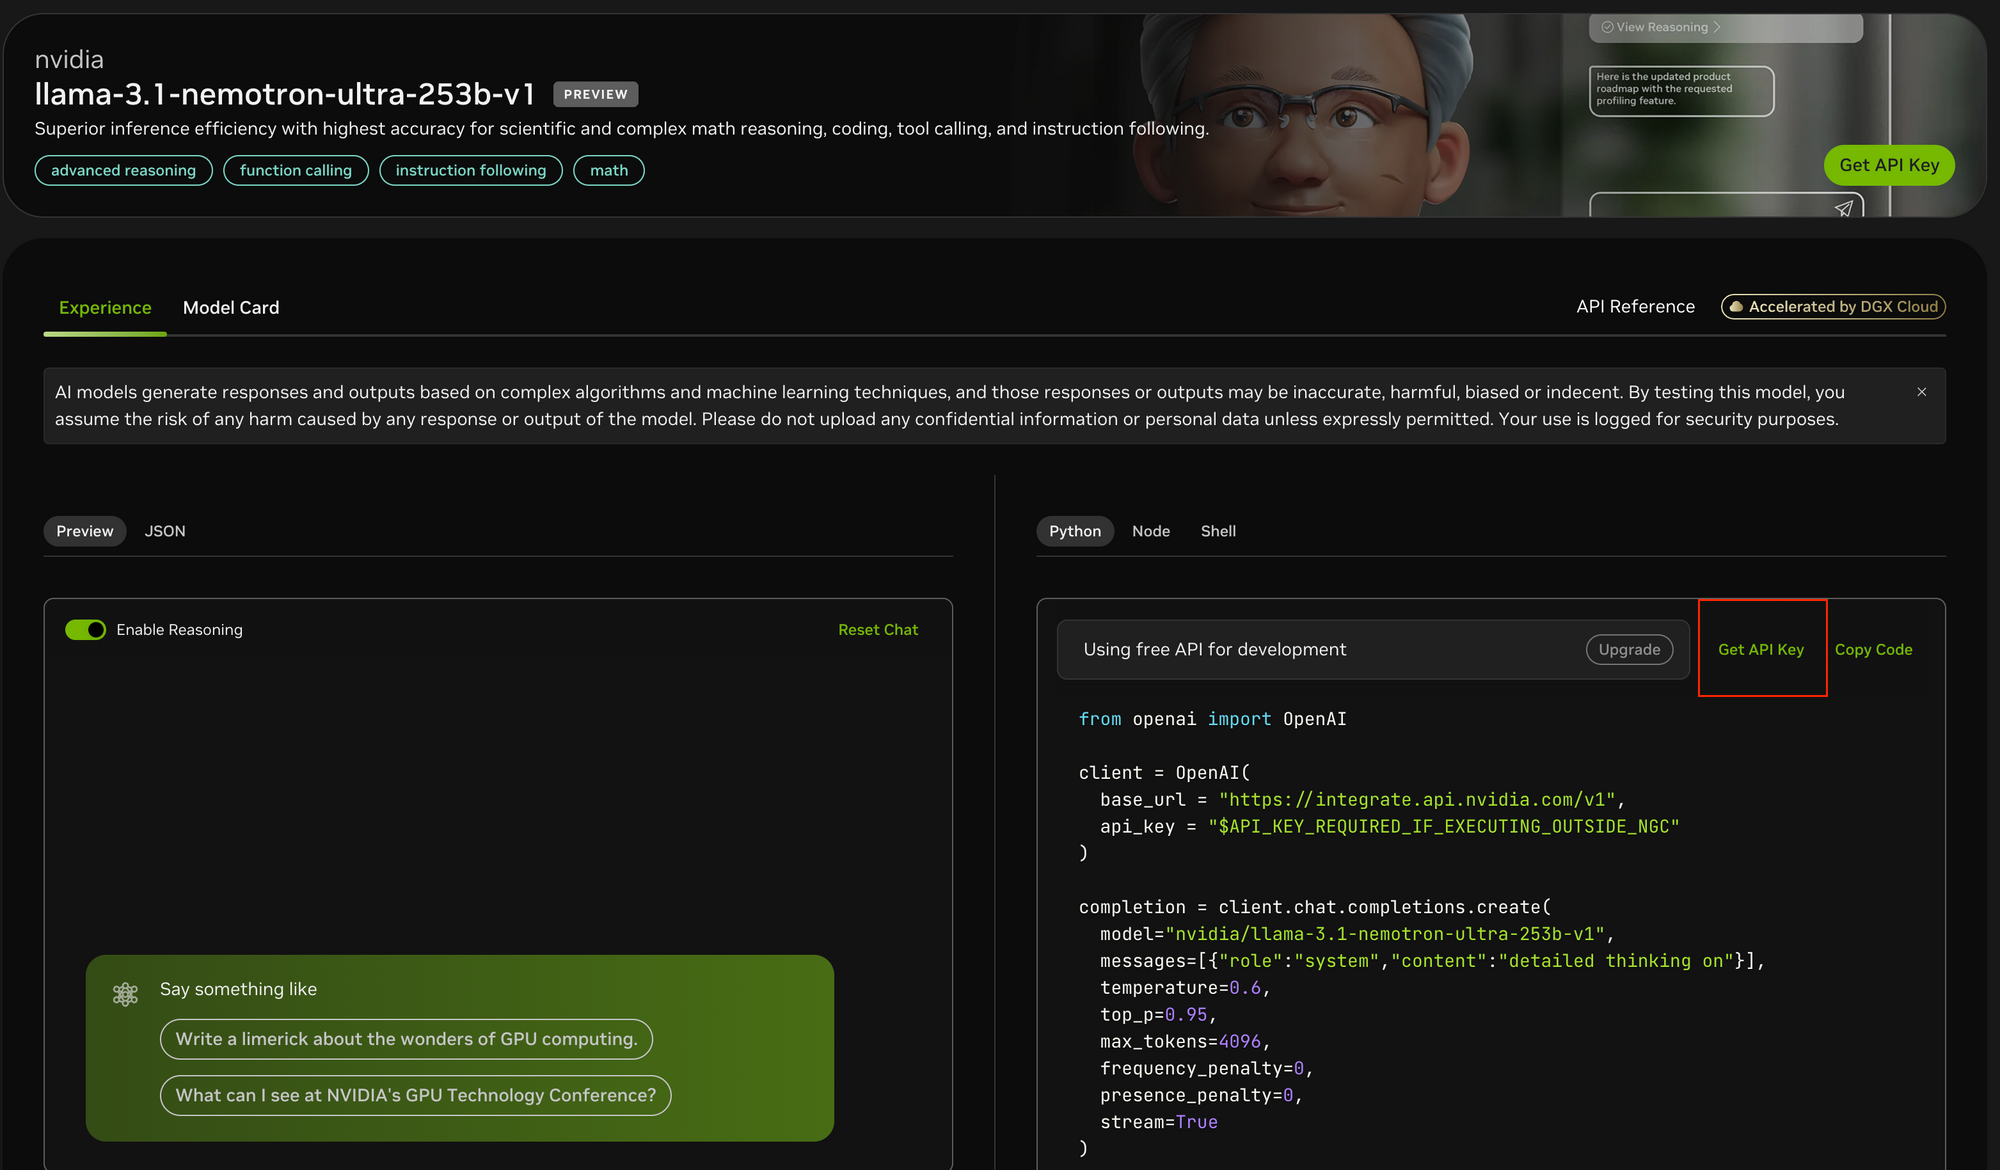Click the Upgrade button
This screenshot has width=2000, height=1170.
(x=1629, y=649)
